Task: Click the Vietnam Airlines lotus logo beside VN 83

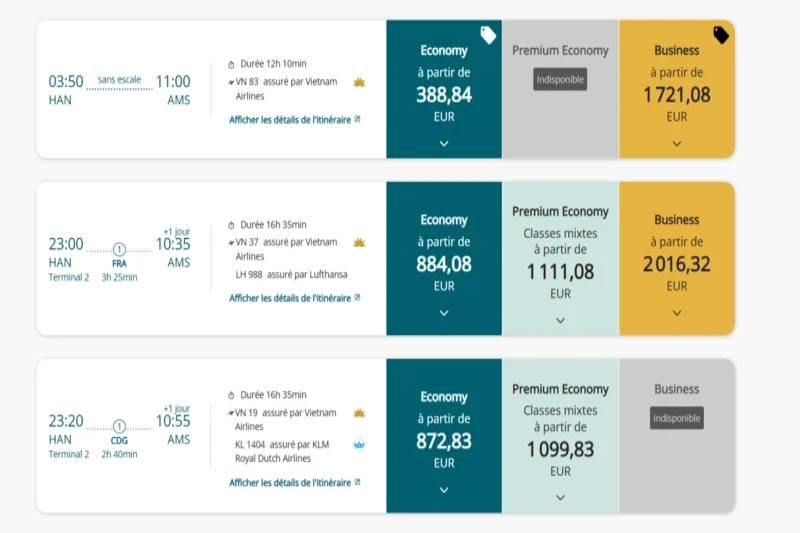Action: (359, 82)
